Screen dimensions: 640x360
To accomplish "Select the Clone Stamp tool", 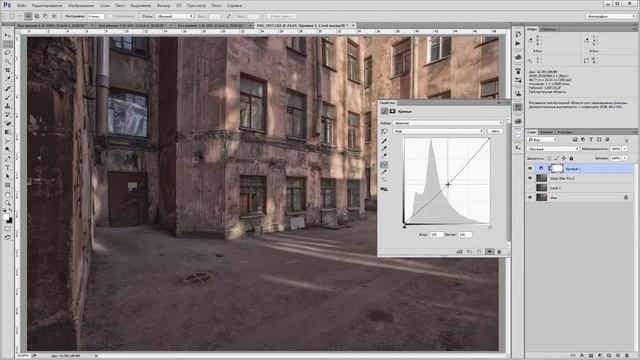I will tap(8, 106).
